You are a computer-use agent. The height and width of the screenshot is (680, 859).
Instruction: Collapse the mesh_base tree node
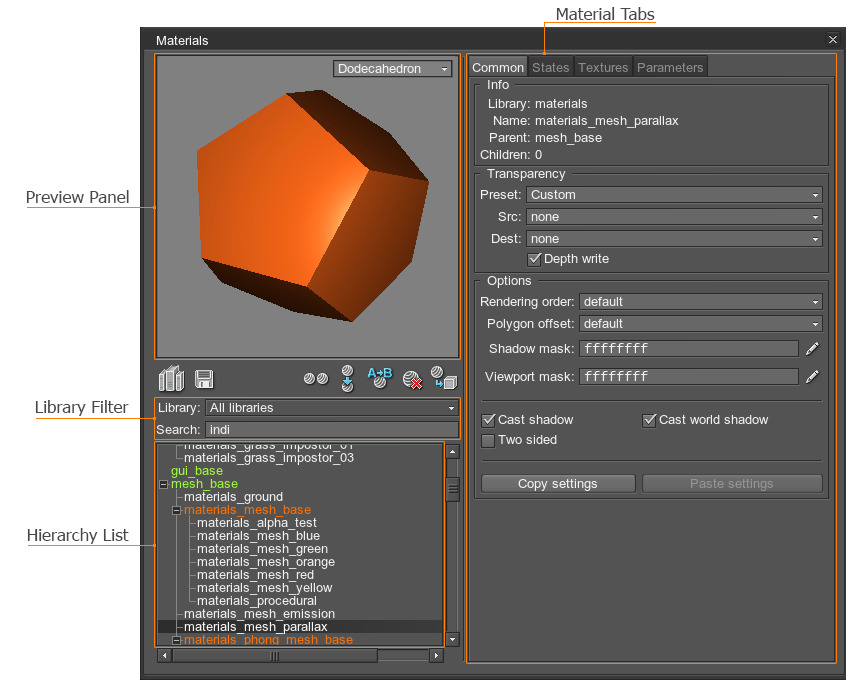click(x=163, y=484)
